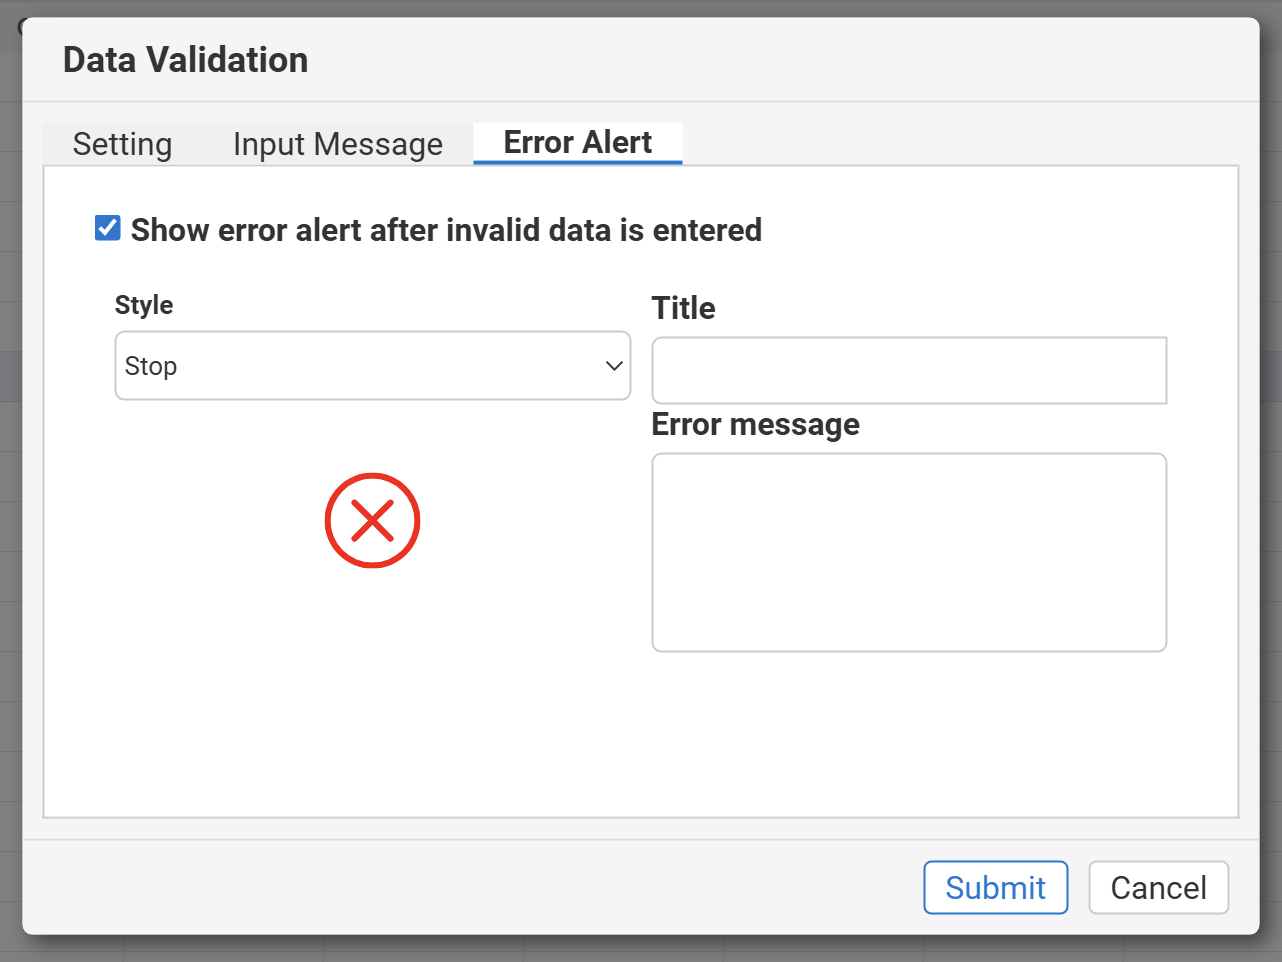Click the Cancel button
The image size is (1282, 962).
click(x=1158, y=888)
